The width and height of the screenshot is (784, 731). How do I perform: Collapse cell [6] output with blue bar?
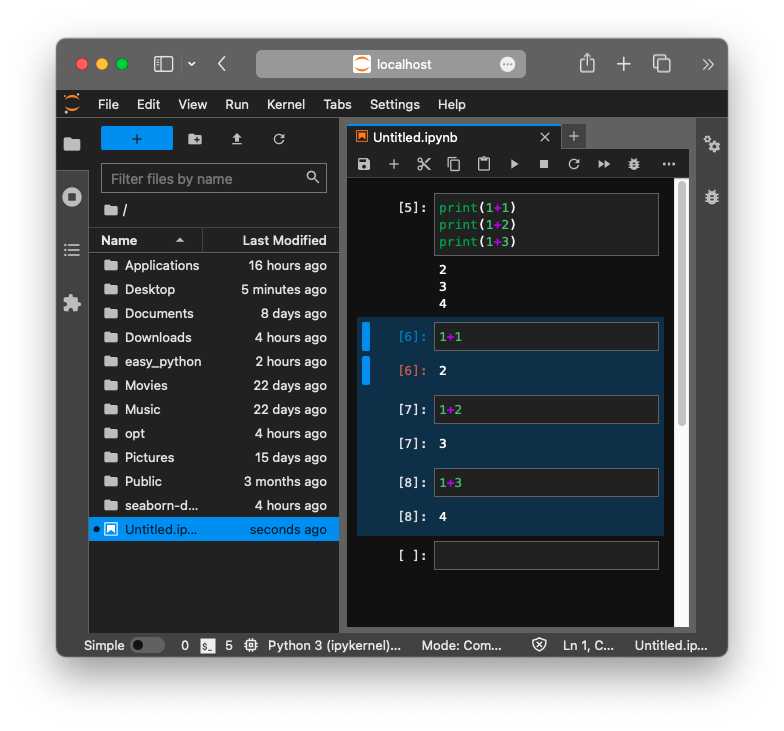point(366,370)
